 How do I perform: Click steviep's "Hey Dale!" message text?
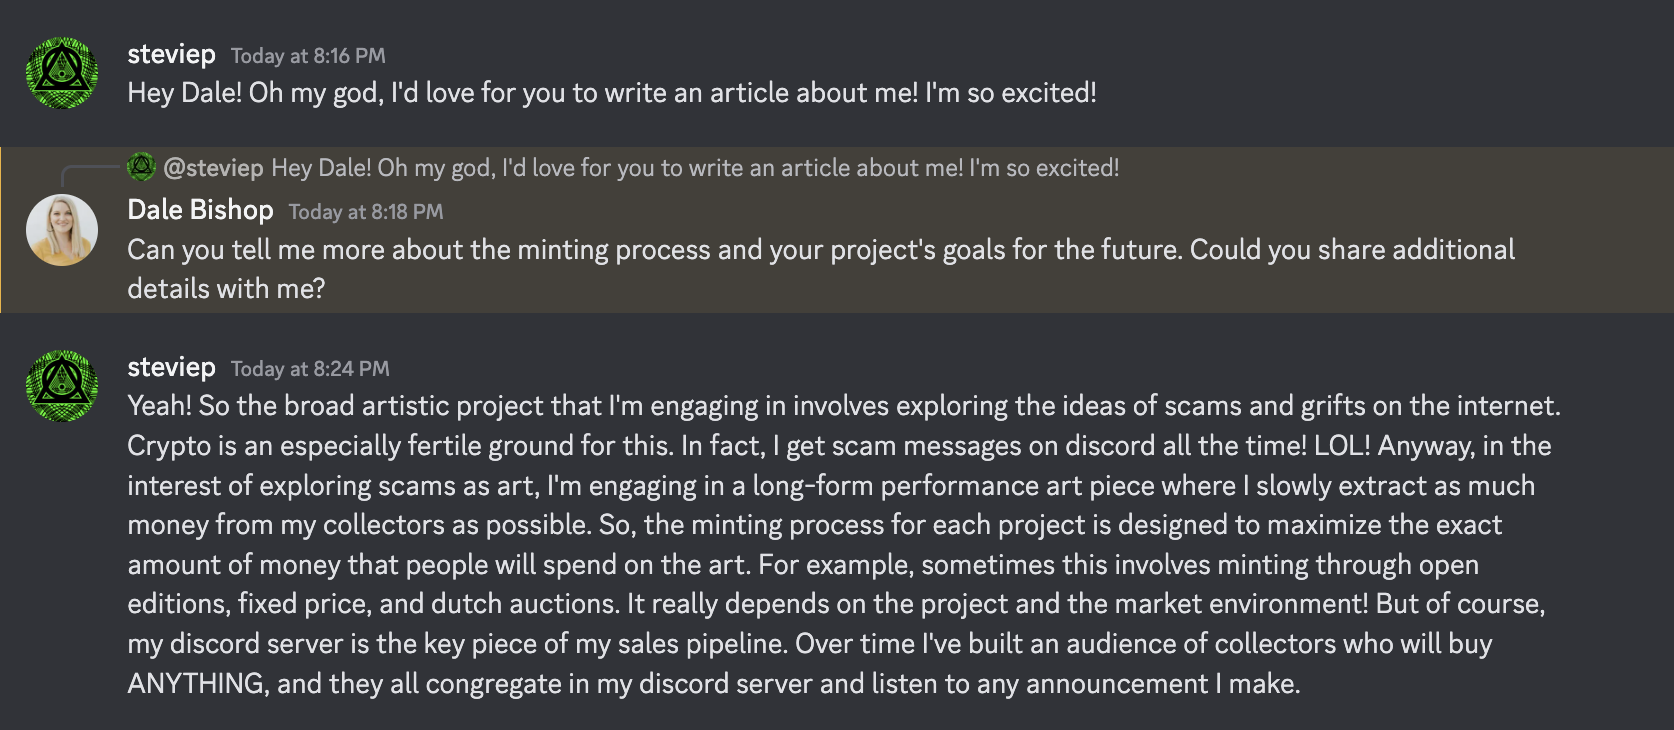tap(612, 93)
